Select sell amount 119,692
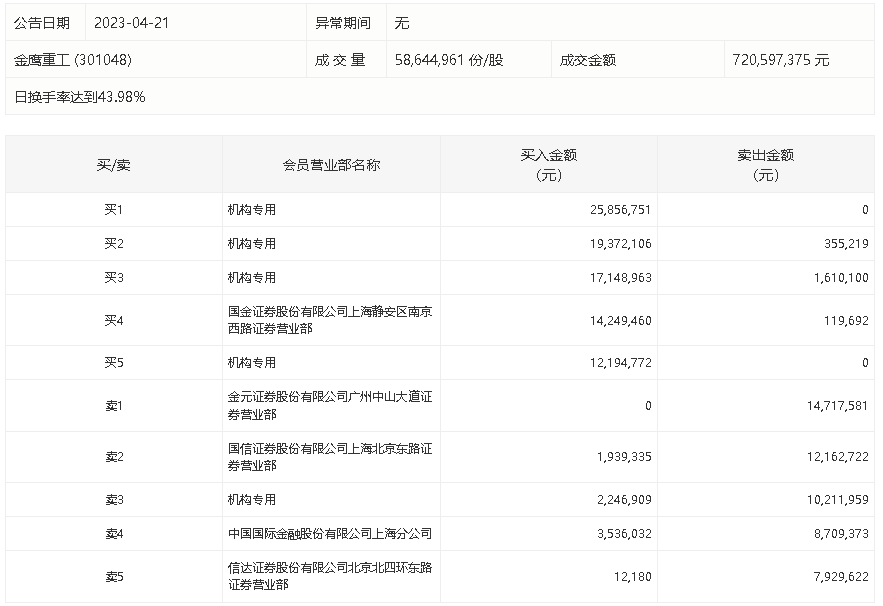This screenshot has height=606, width=883. coord(846,320)
